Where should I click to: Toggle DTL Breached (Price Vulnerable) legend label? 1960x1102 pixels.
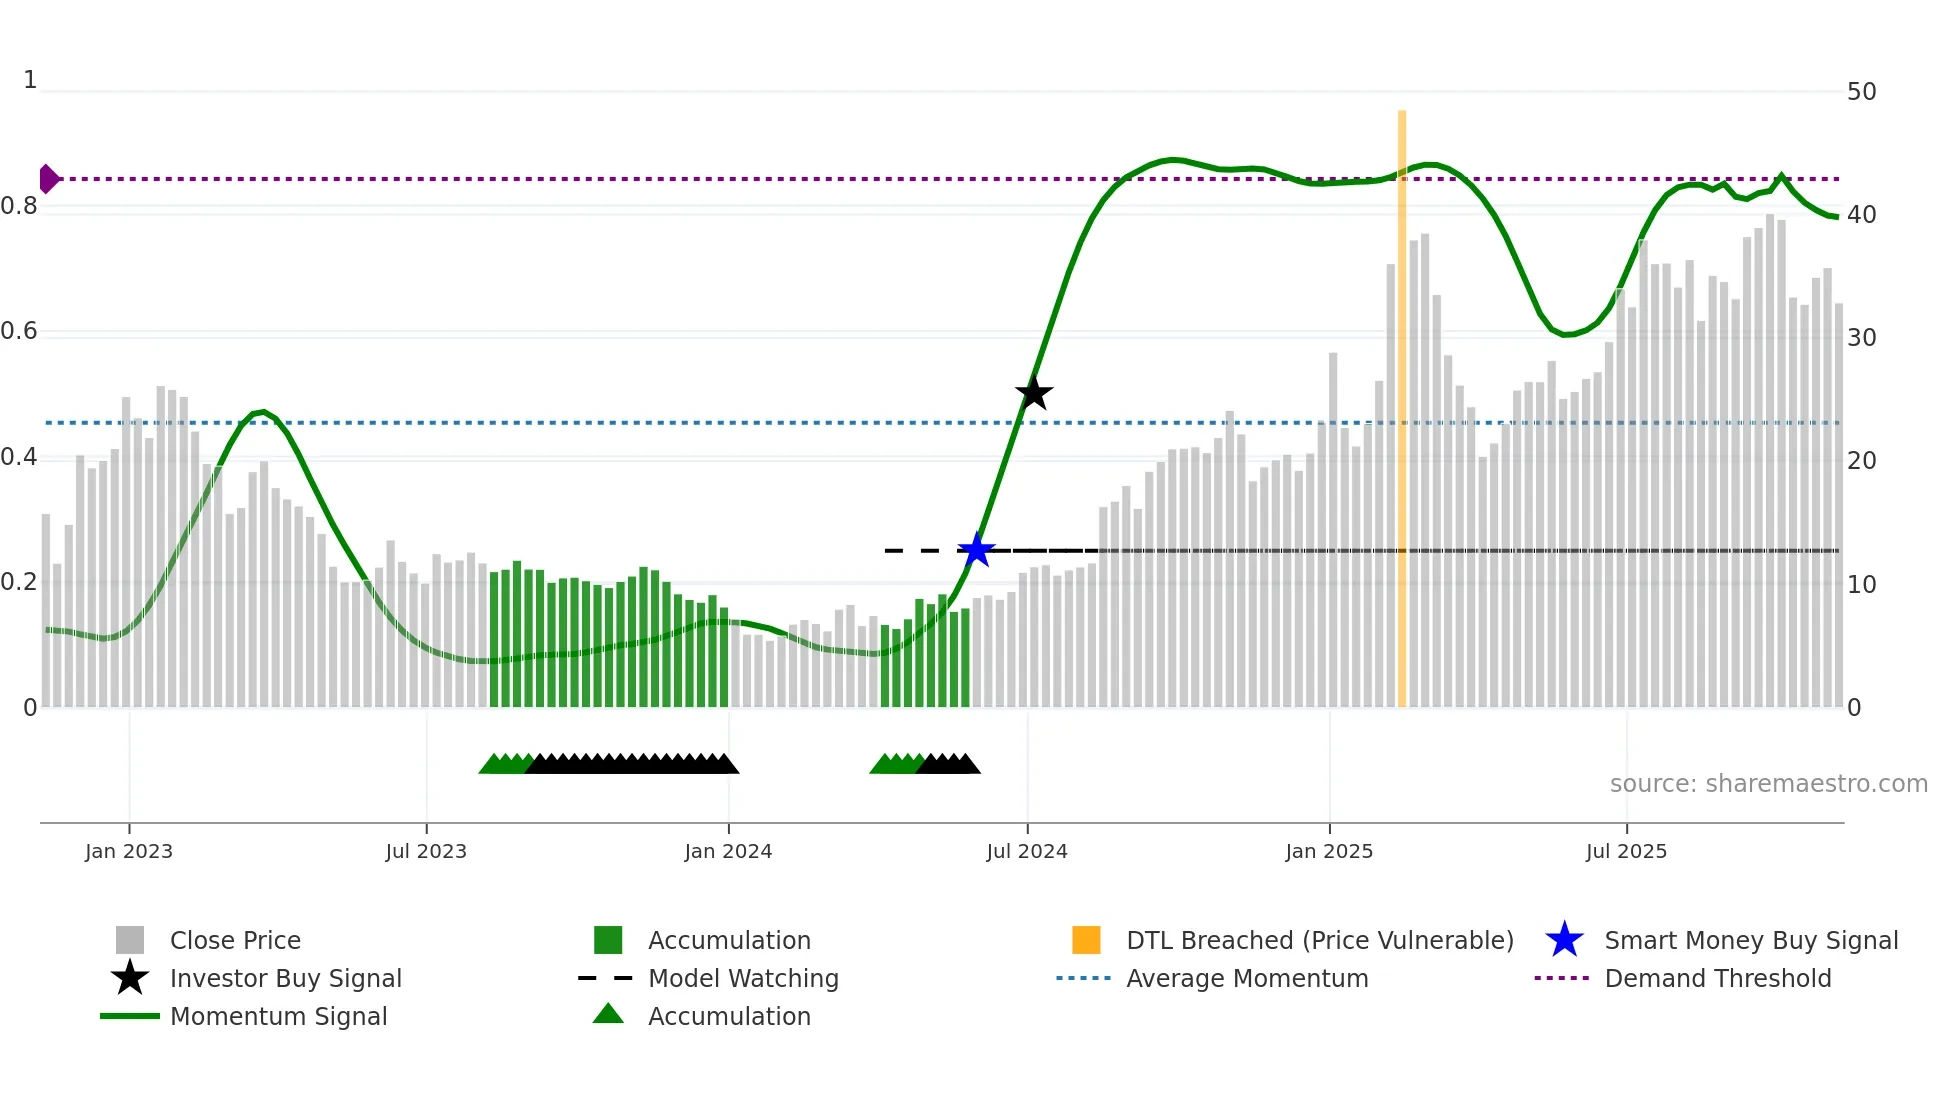click(1320, 940)
